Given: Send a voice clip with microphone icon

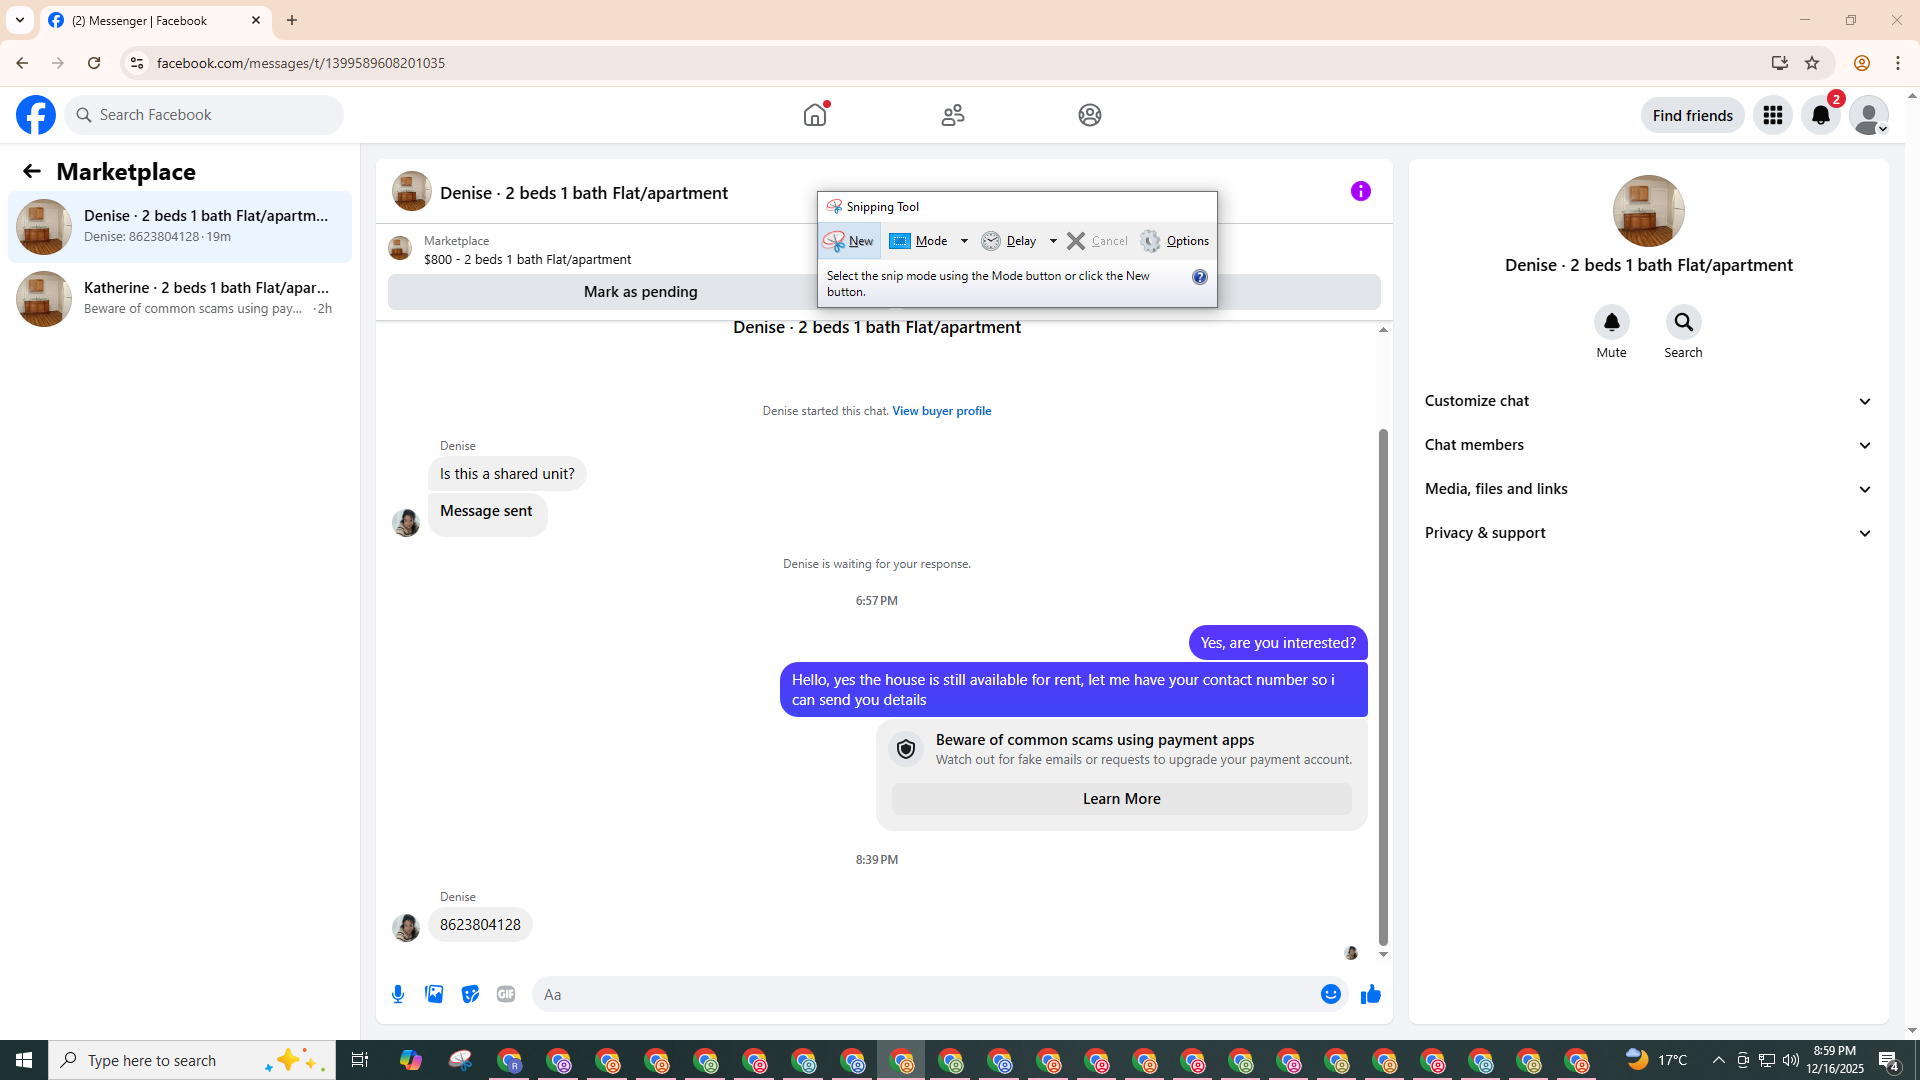Looking at the screenshot, I should click(x=398, y=994).
